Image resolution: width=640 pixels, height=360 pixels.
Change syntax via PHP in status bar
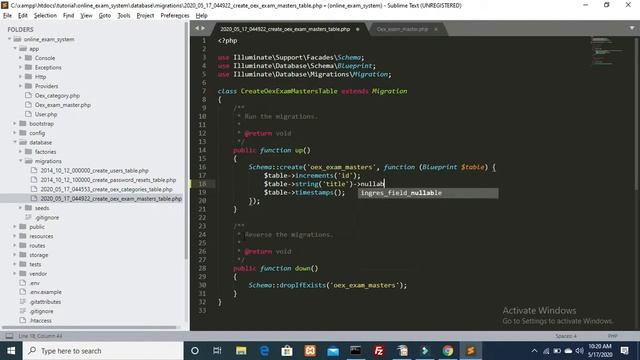click(x=612, y=336)
